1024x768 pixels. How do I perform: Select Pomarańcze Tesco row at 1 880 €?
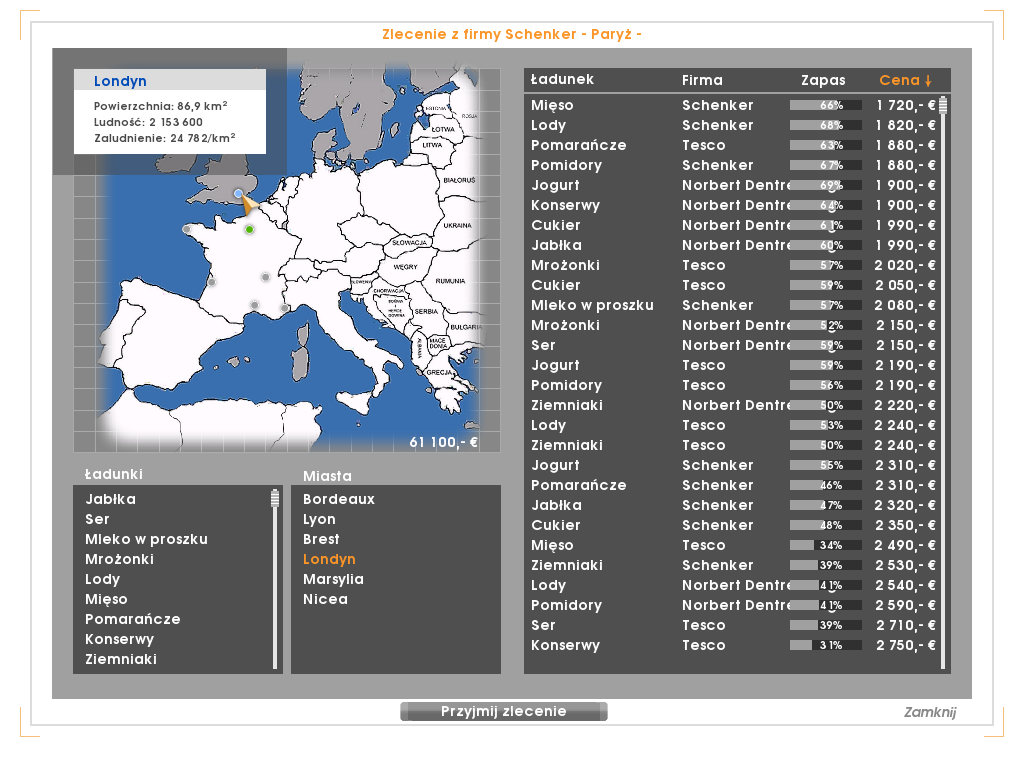[733, 145]
